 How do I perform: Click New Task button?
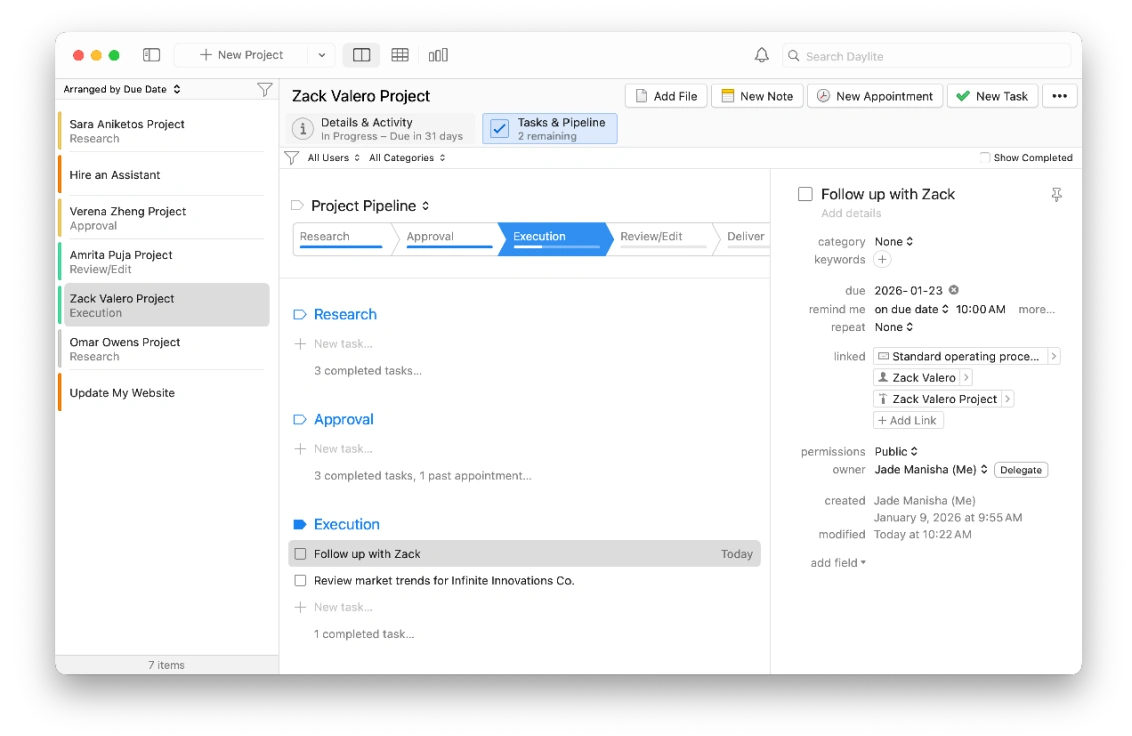coord(992,96)
